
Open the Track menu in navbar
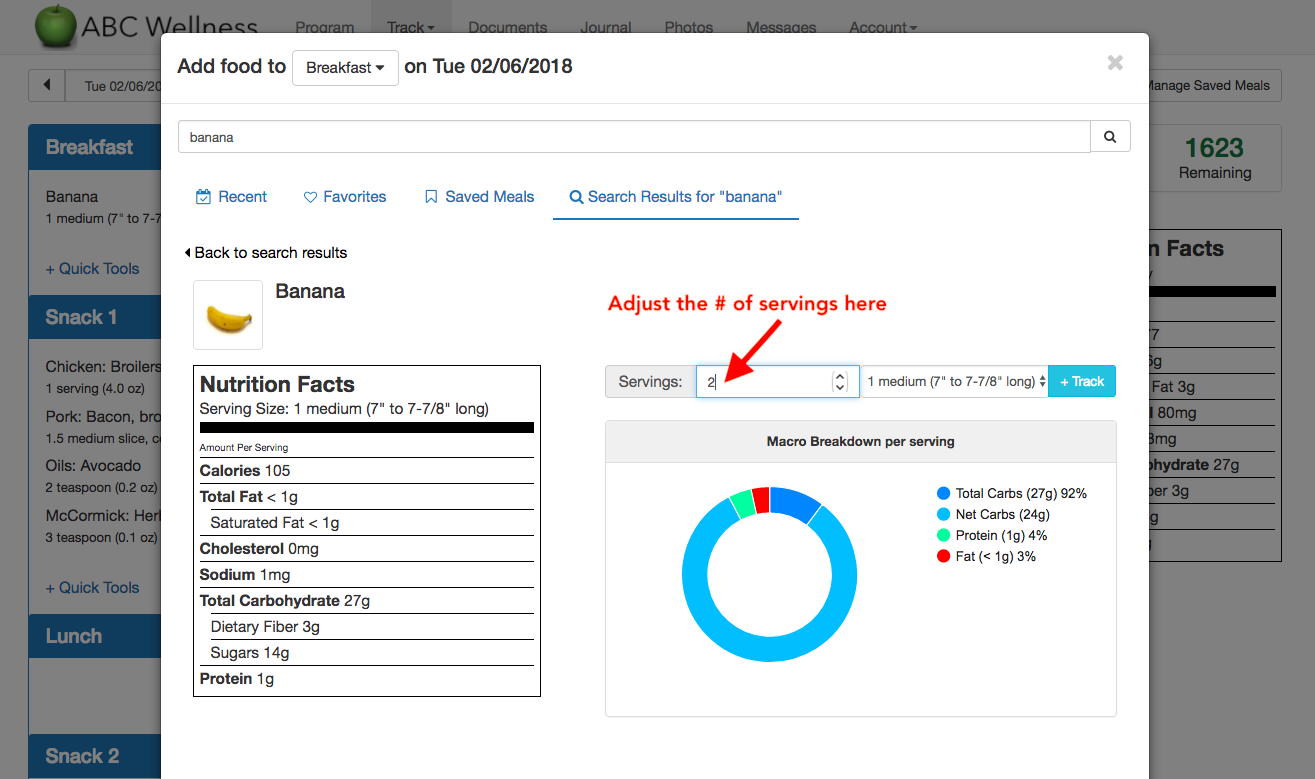(410, 27)
